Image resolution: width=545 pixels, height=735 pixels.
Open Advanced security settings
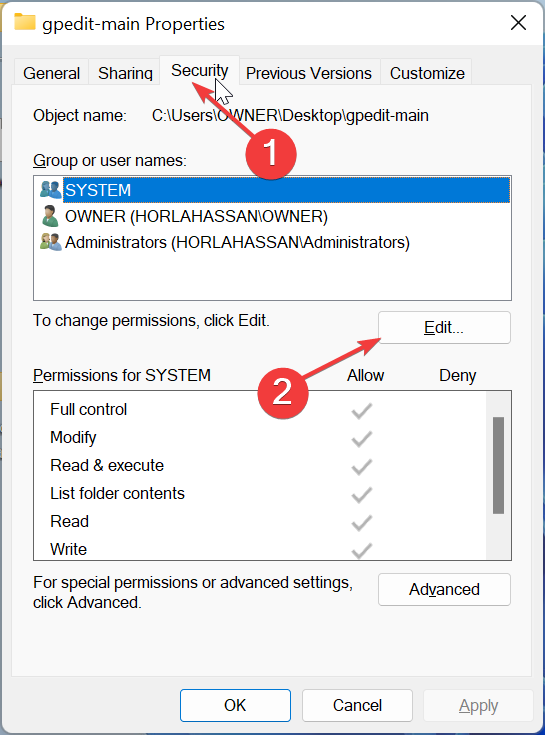[444, 589]
